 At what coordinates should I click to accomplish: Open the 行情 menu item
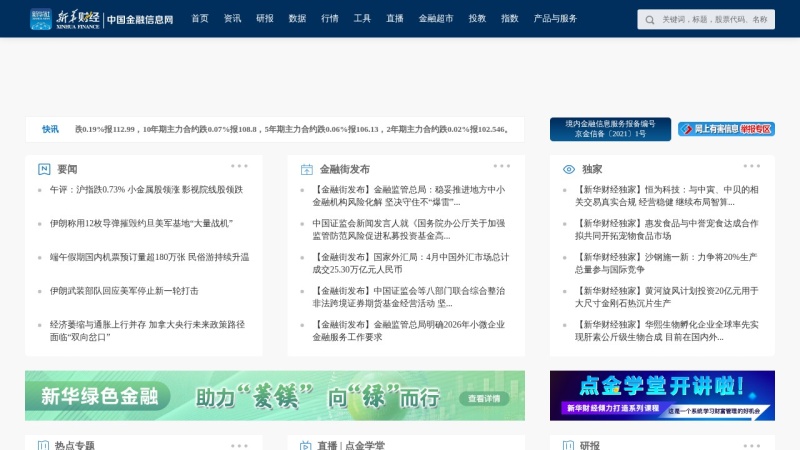click(x=330, y=19)
